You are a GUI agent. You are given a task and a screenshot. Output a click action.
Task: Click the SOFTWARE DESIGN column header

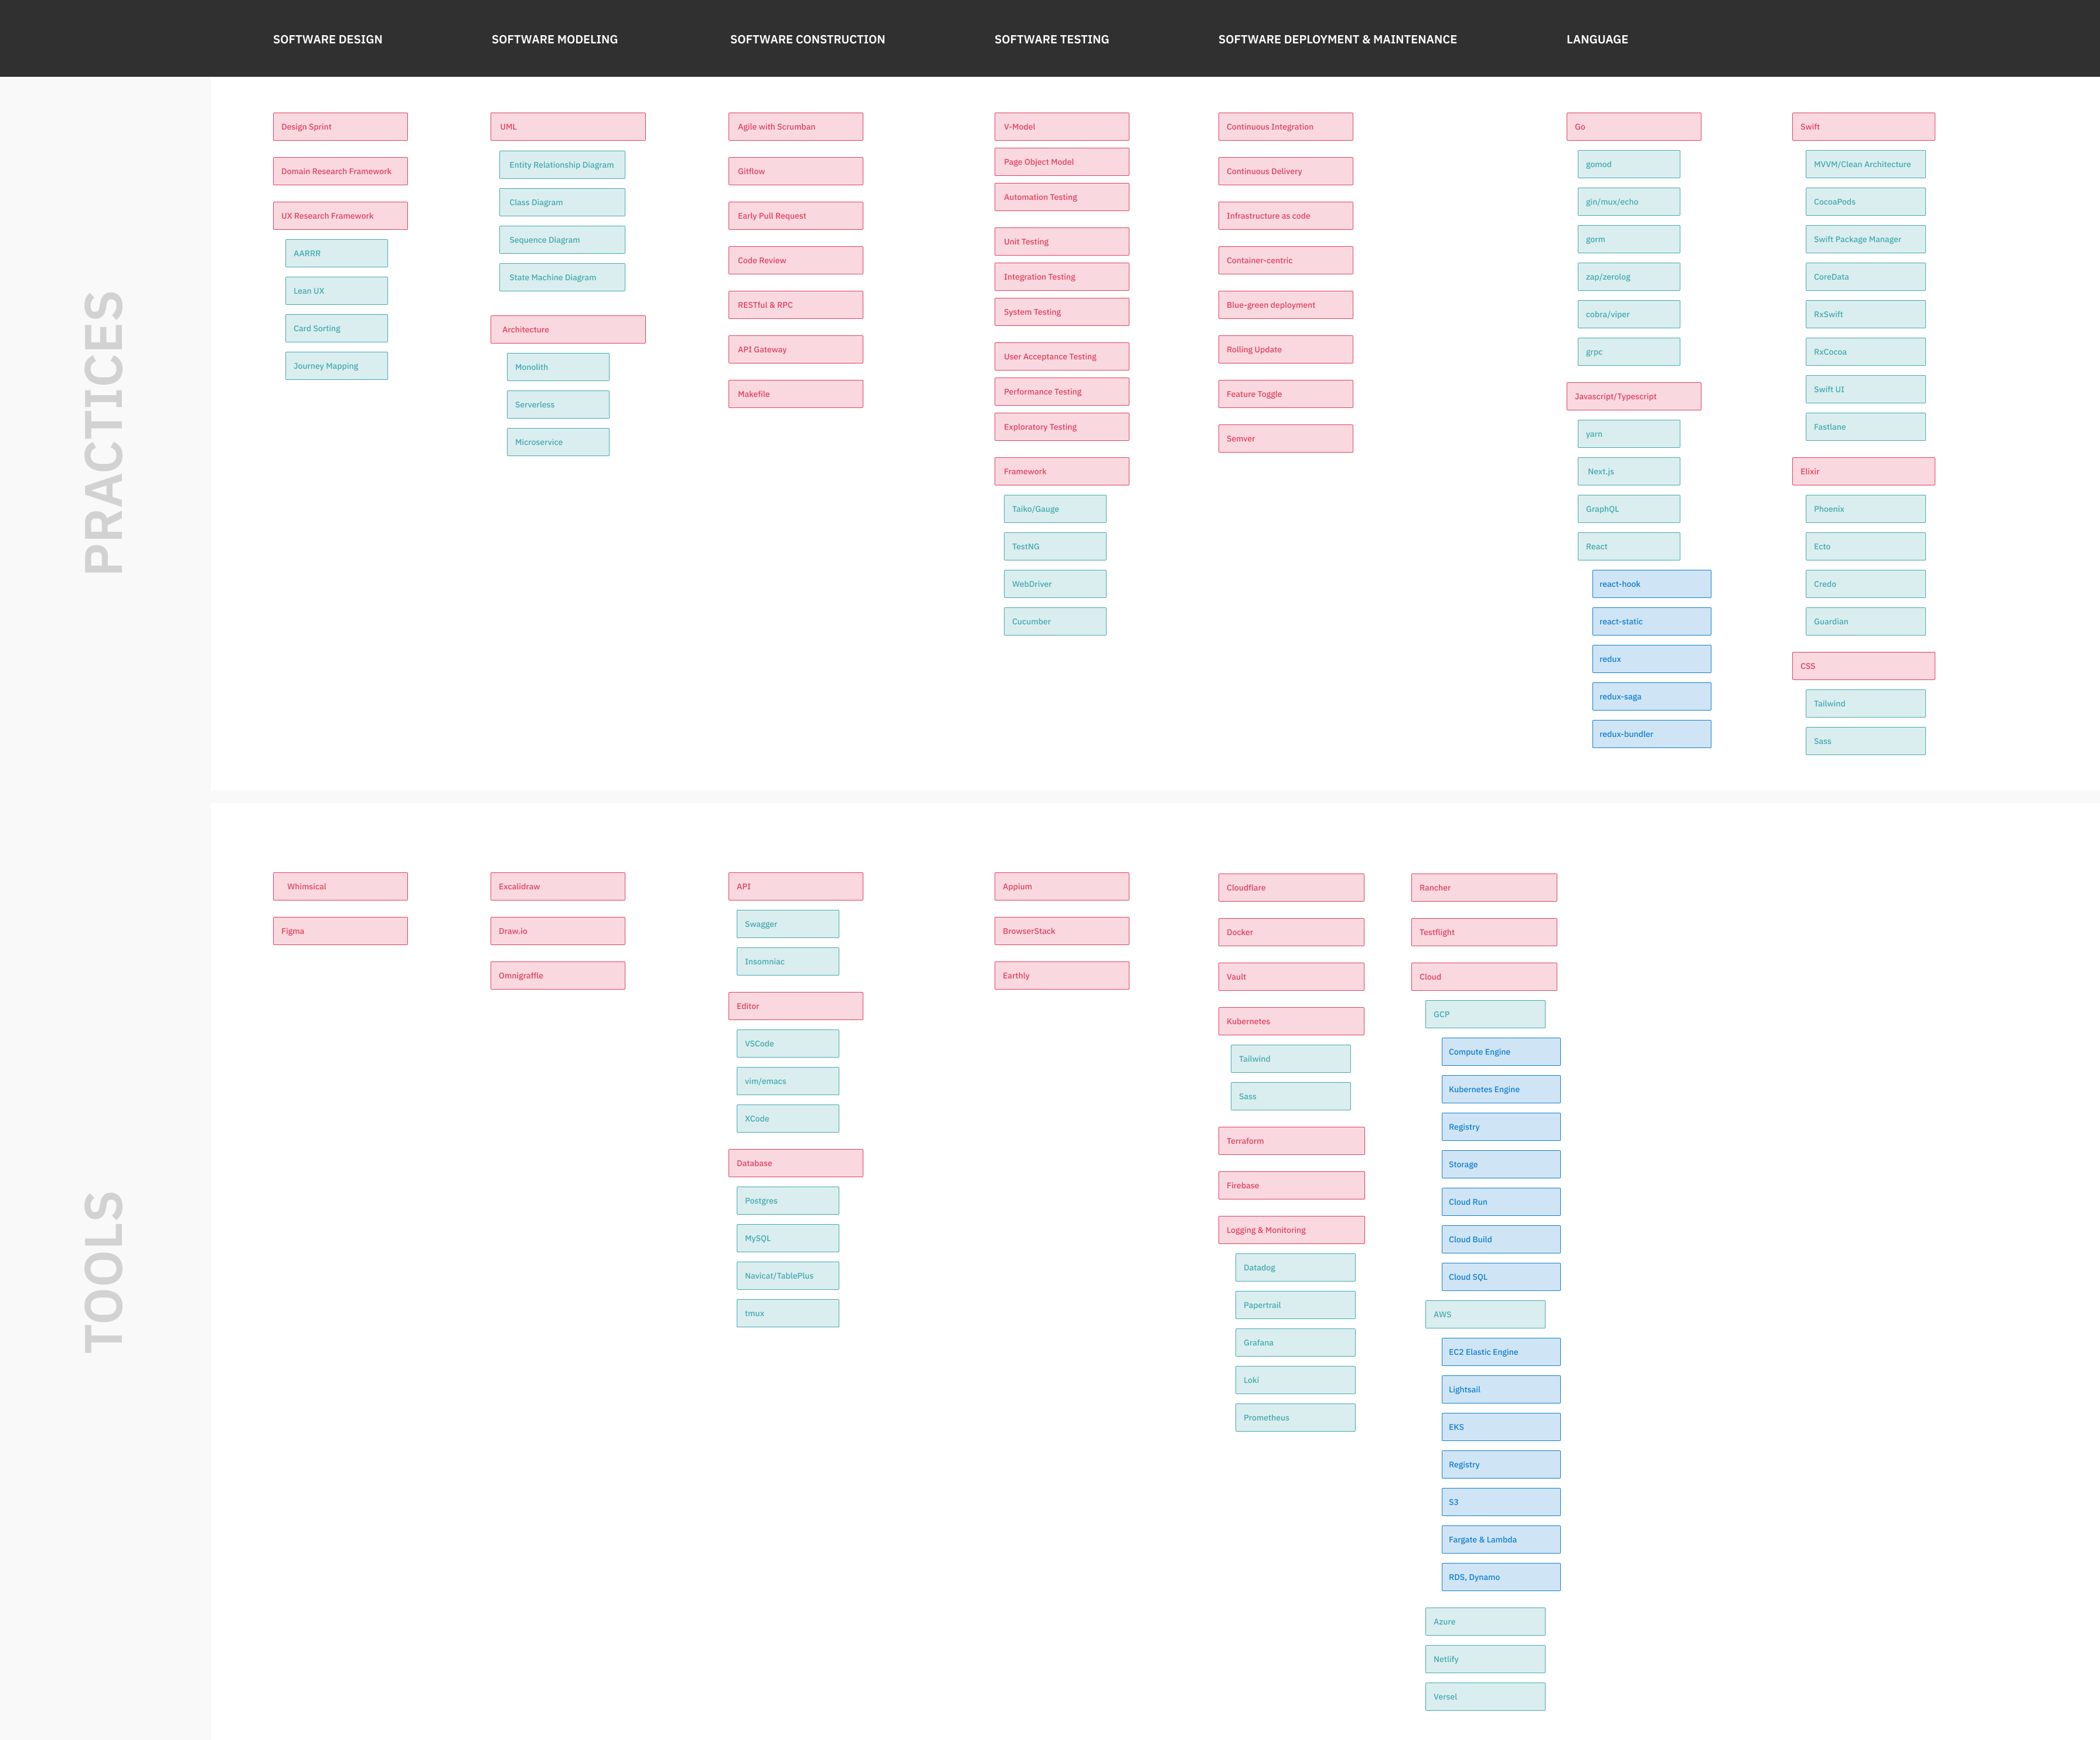coord(327,39)
